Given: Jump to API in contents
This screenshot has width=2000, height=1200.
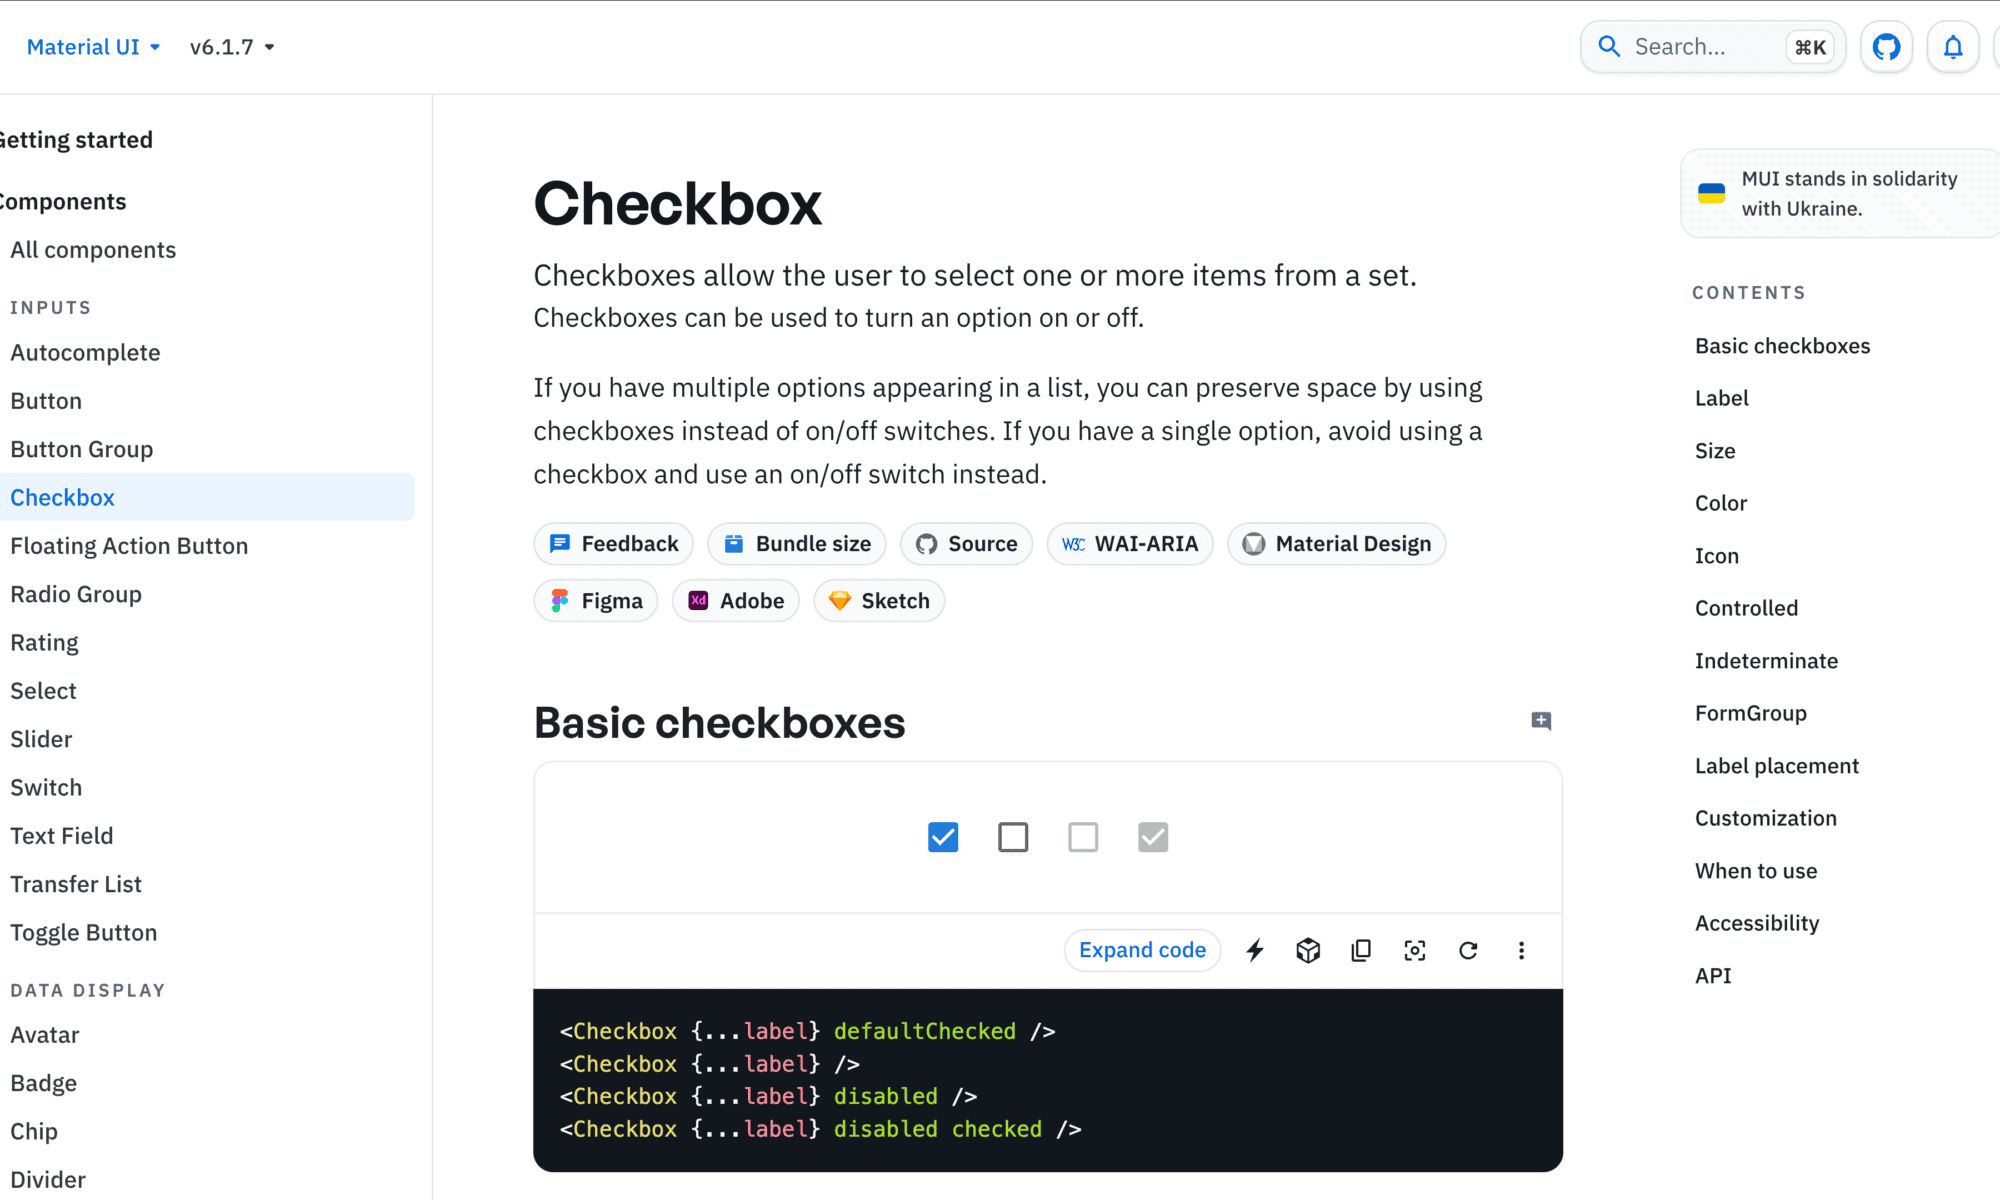Looking at the screenshot, I should [x=1713, y=976].
